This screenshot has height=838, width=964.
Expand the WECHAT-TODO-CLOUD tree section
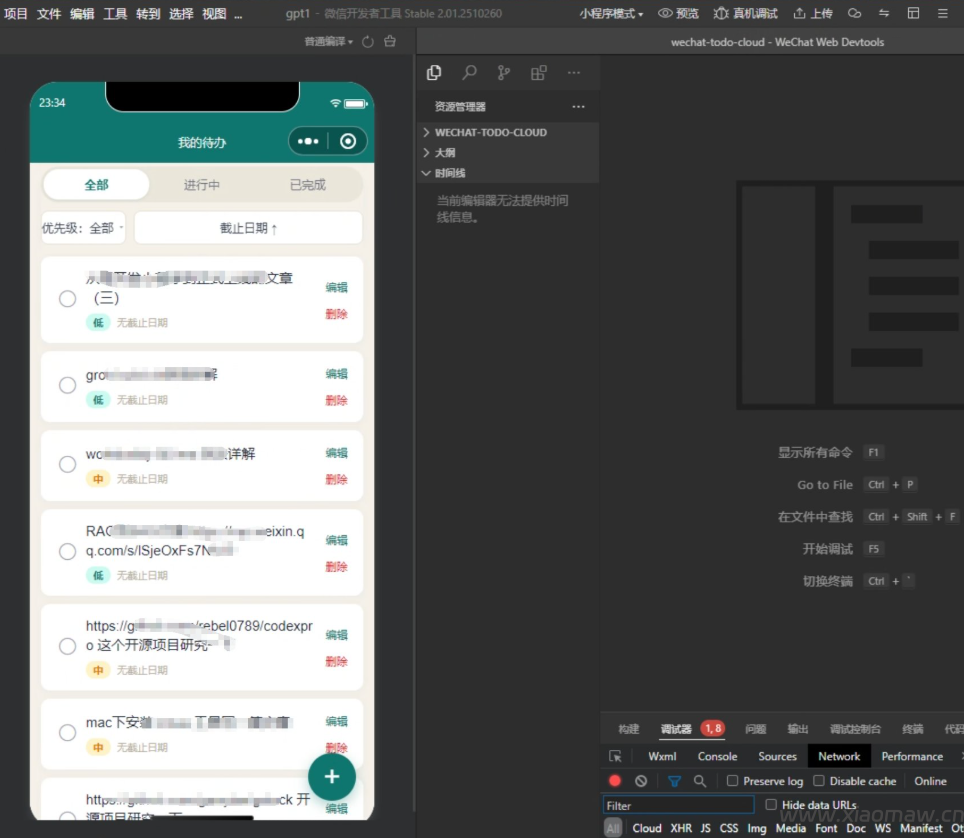(508, 132)
